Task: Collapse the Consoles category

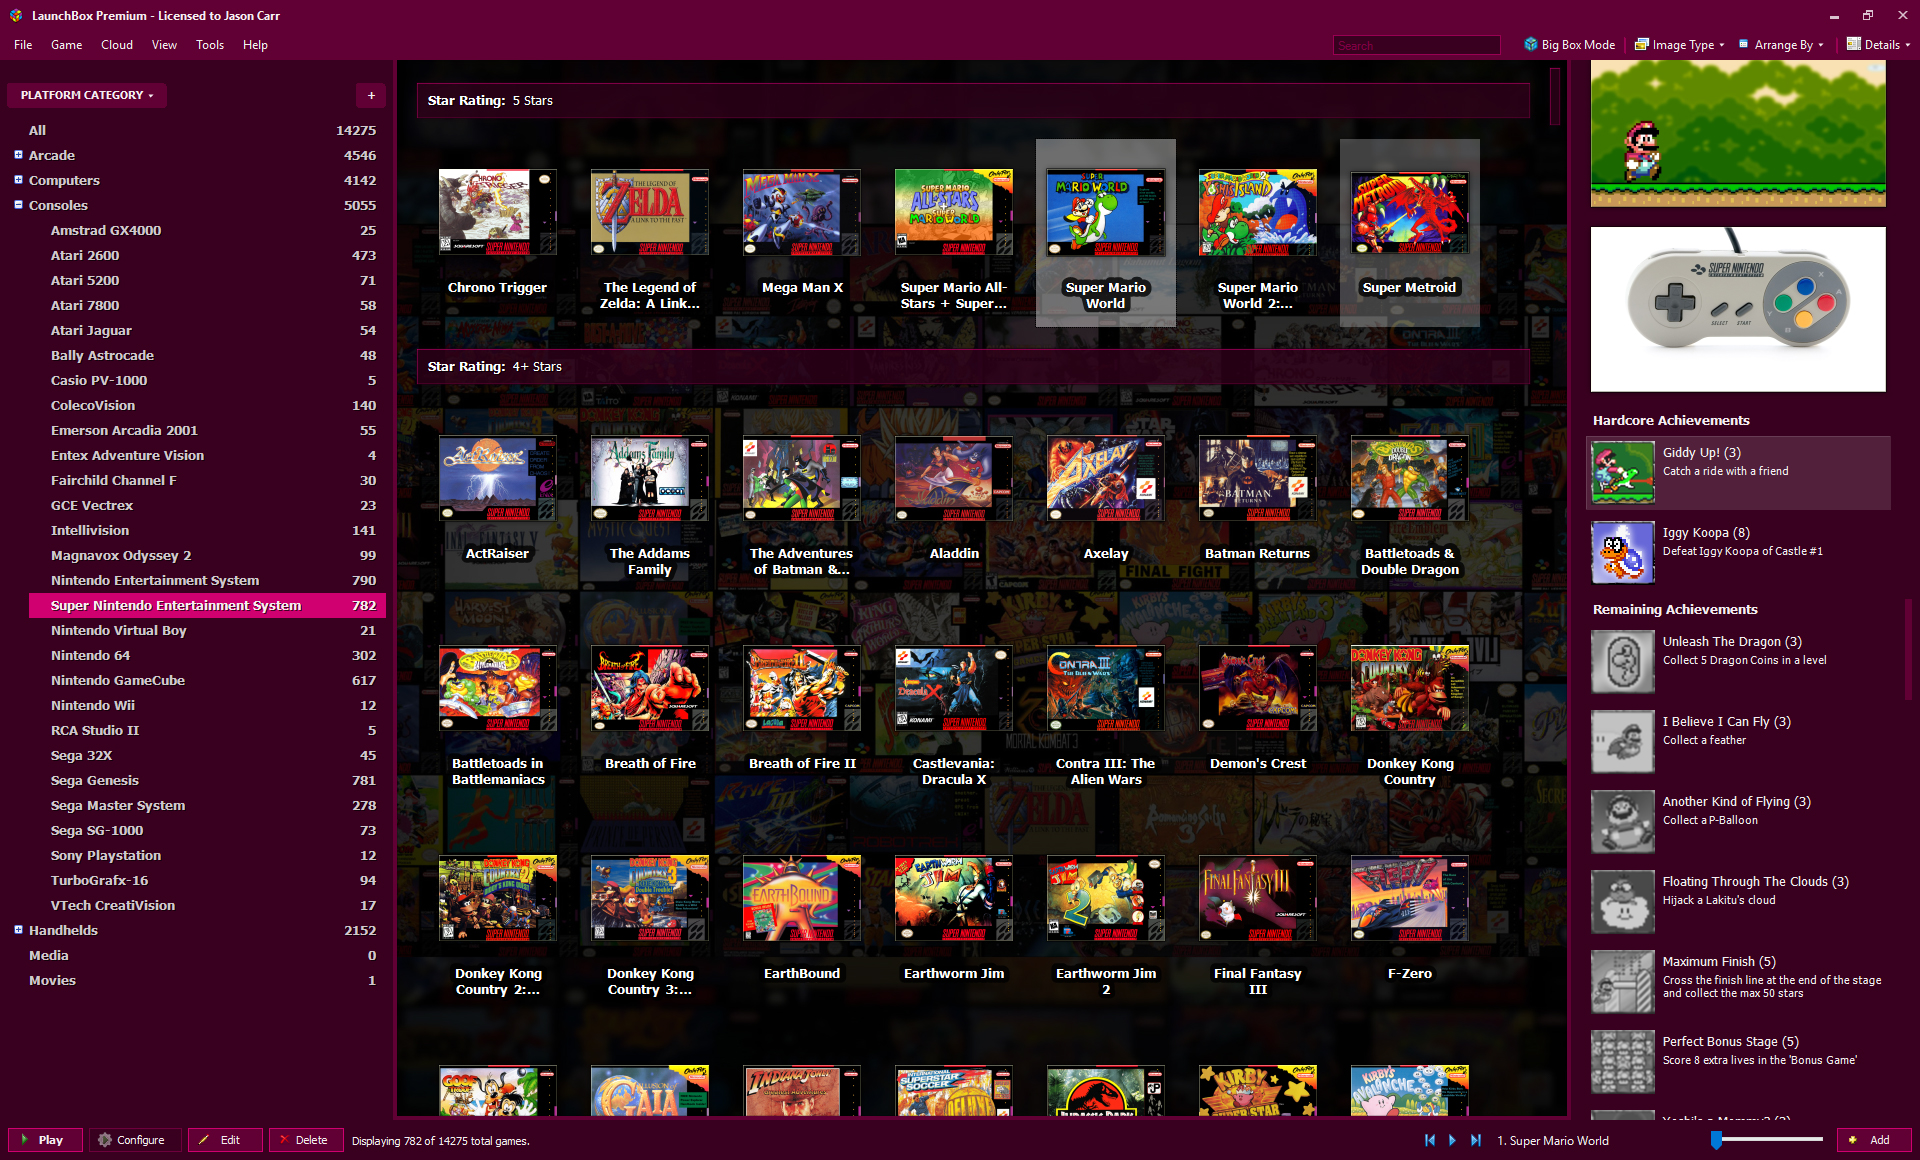Action: pos(18,205)
